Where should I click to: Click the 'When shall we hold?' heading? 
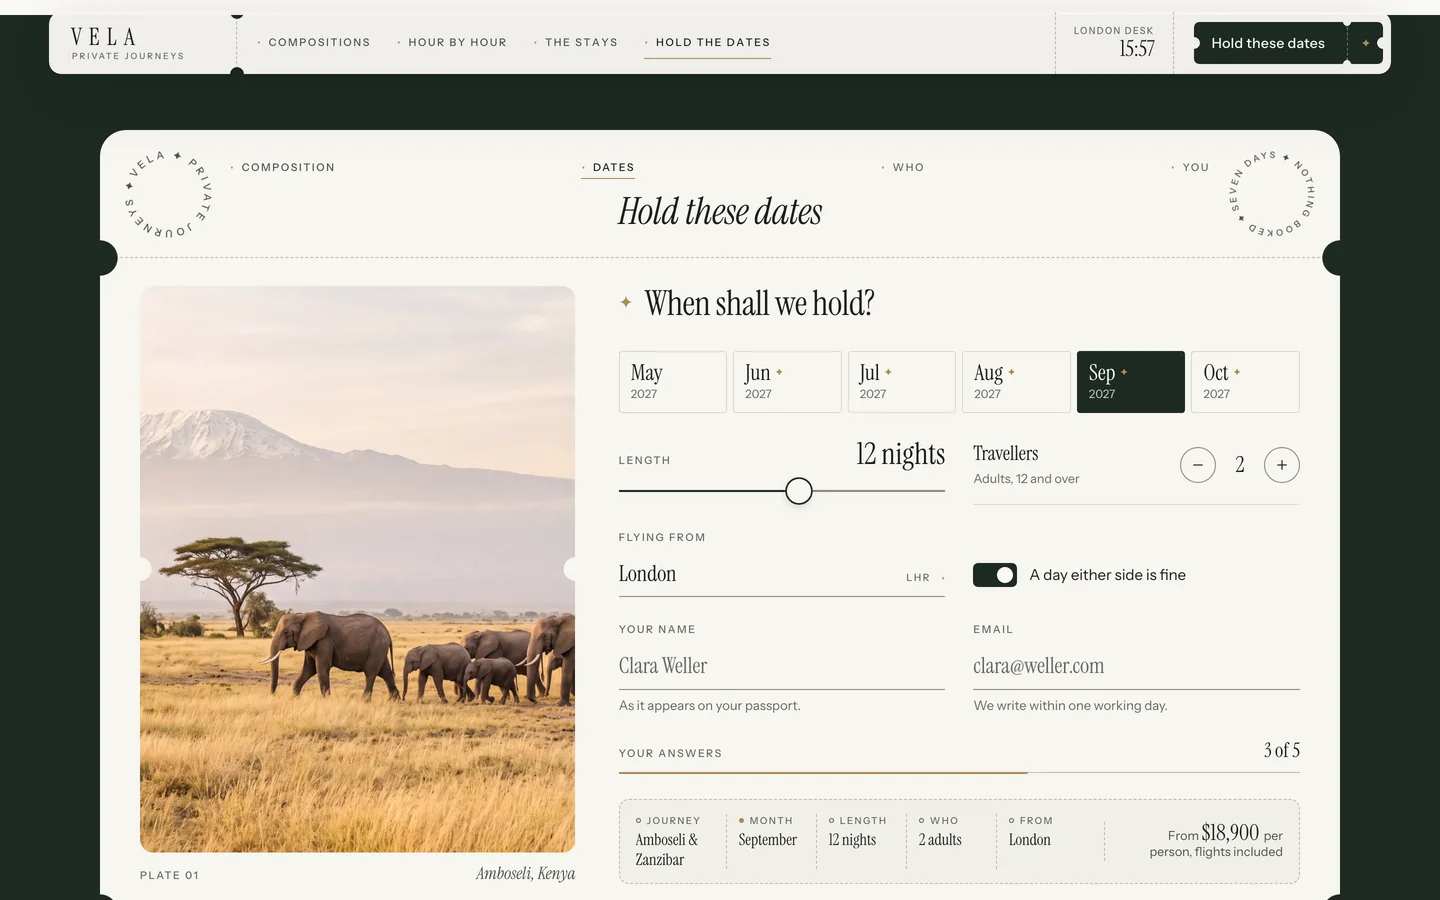[x=759, y=303]
